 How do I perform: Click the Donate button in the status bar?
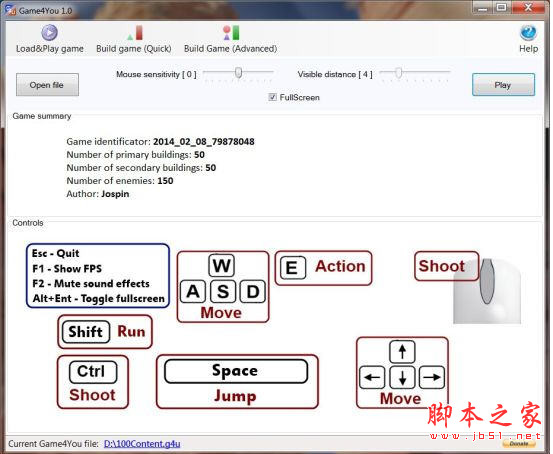518,444
